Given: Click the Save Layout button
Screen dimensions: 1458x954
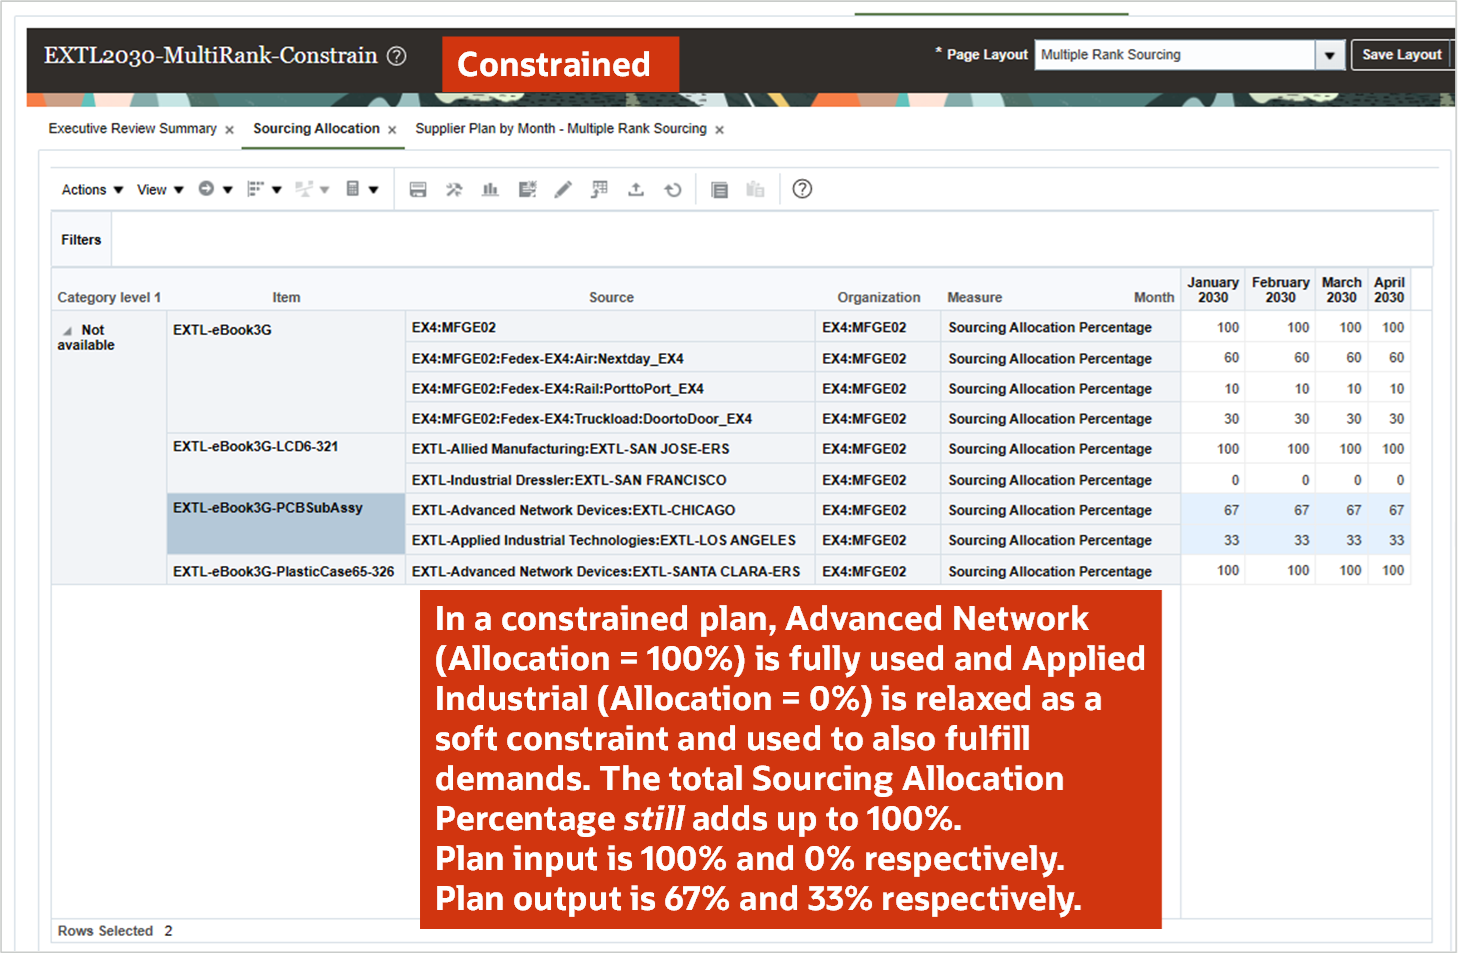Looking at the screenshot, I should [1402, 54].
